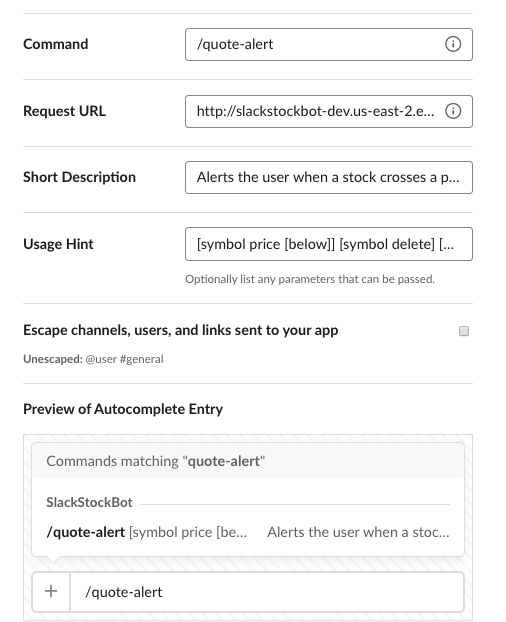Click the /quote-alert Command text field
The height and width of the screenshot is (622, 506).
tap(328, 44)
